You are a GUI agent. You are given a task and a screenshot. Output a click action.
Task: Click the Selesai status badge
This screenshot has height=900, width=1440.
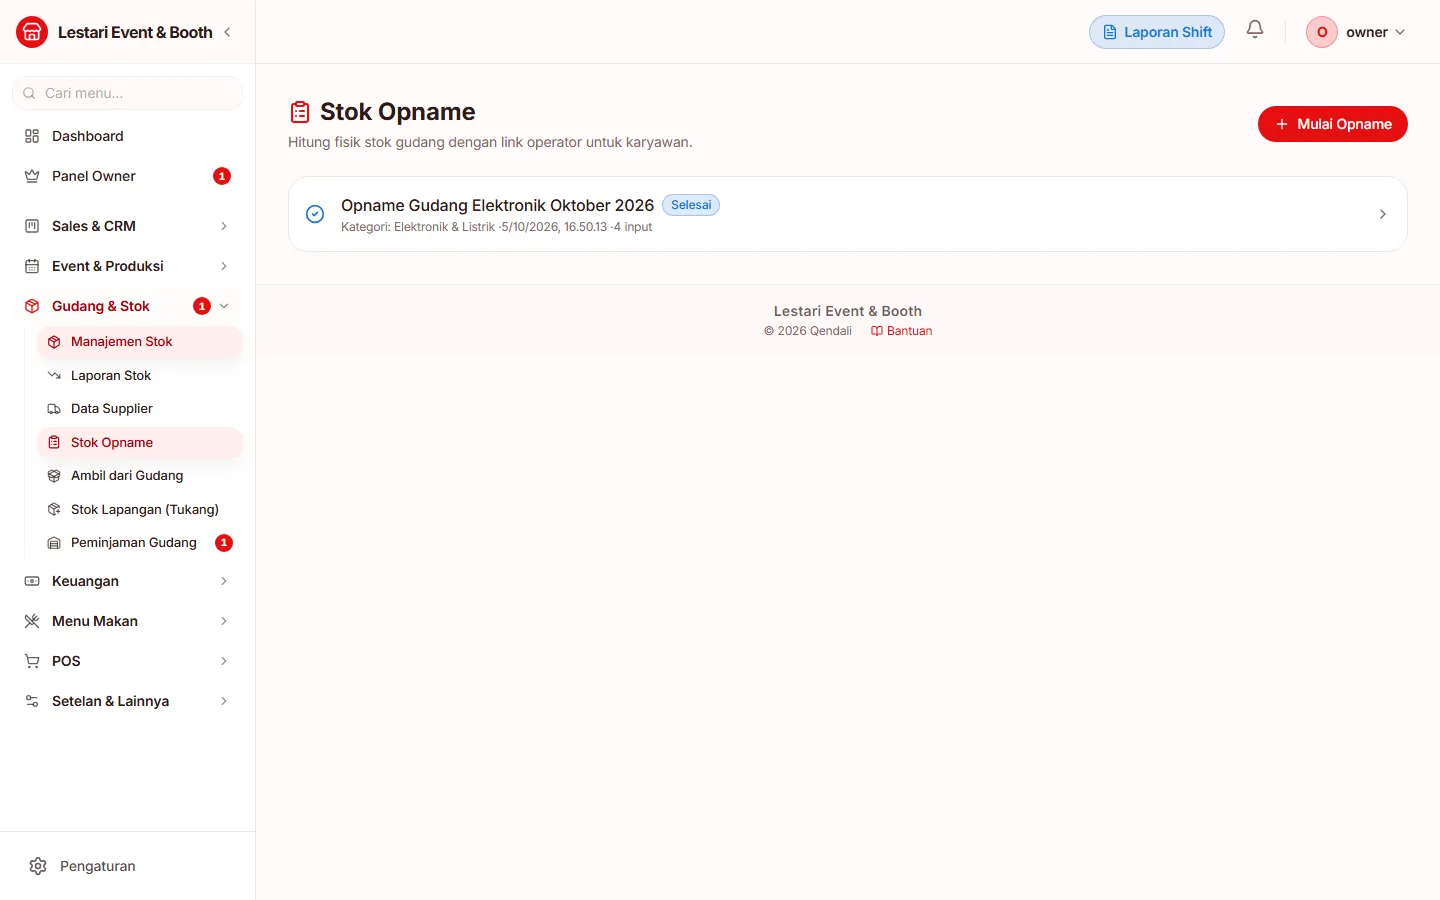coord(691,205)
